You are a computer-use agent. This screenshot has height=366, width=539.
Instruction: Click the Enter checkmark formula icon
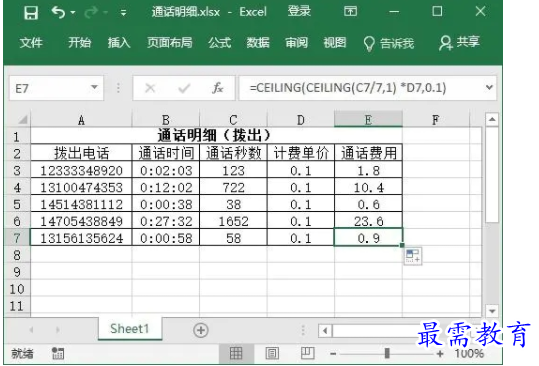tap(184, 89)
